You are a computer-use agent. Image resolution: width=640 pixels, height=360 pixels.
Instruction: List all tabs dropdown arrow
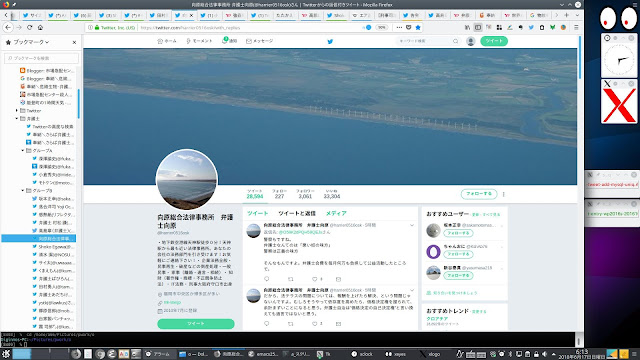coord(577,15)
